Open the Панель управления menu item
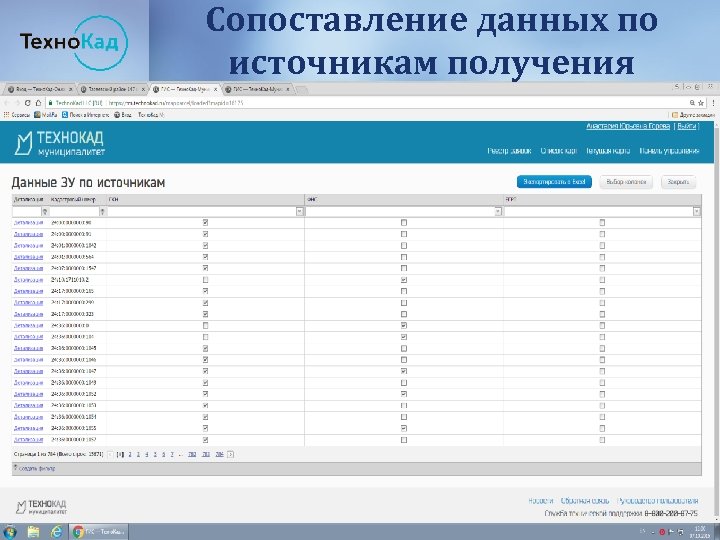Screen dimensions: 720x540 coord(669,151)
